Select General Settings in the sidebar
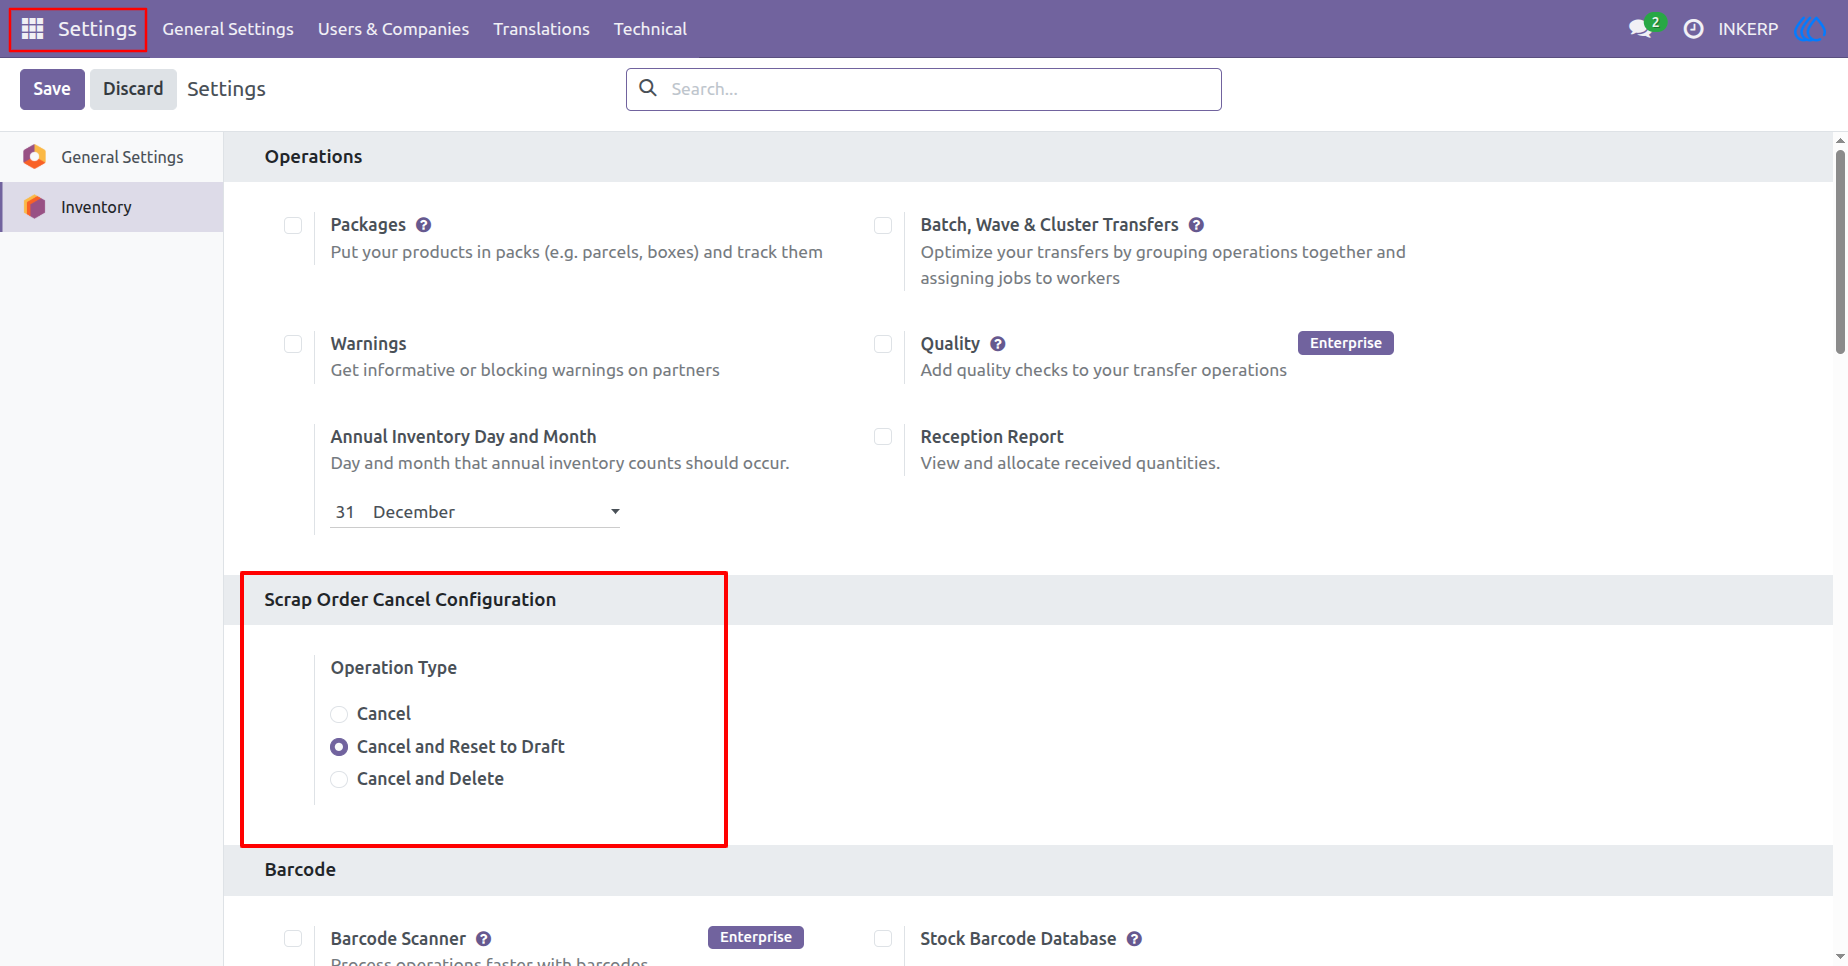Viewport: 1848px width, 966px height. tap(112, 157)
